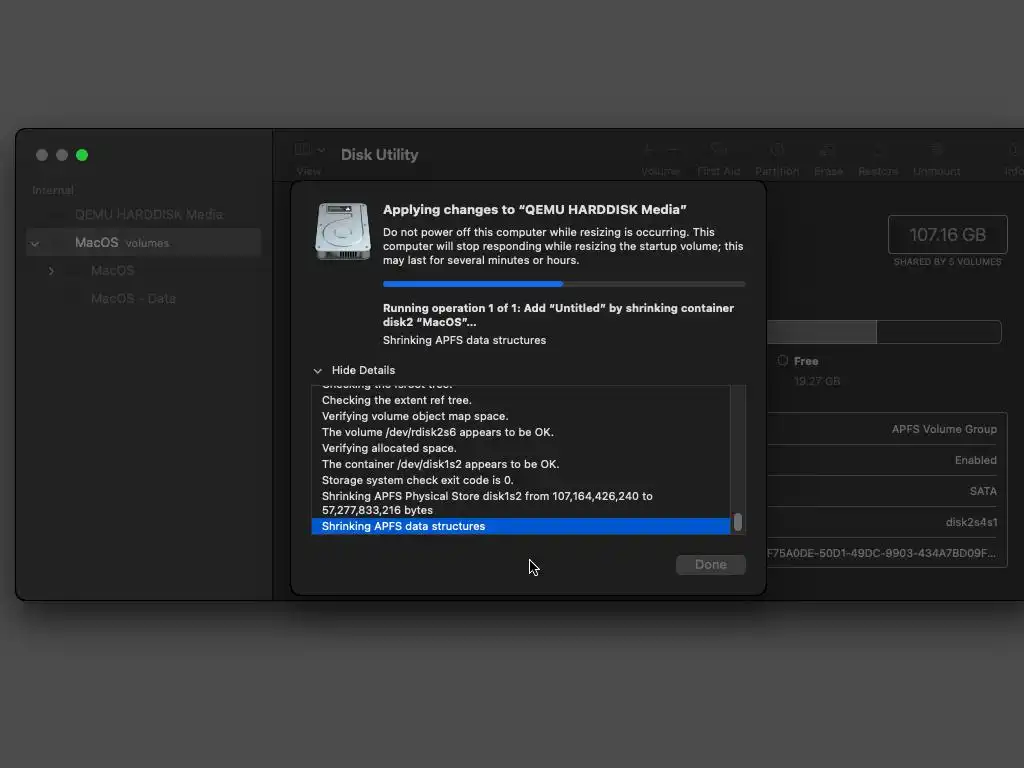Select the highlighted Shrinking APFS data structures log line
The width and height of the screenshot is (1024, 768).
point(520,526)
